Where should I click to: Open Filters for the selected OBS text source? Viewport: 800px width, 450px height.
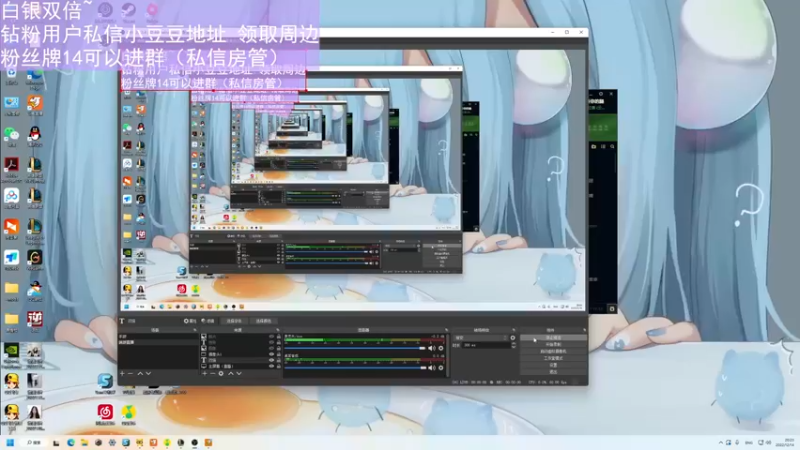coord(208,321)
